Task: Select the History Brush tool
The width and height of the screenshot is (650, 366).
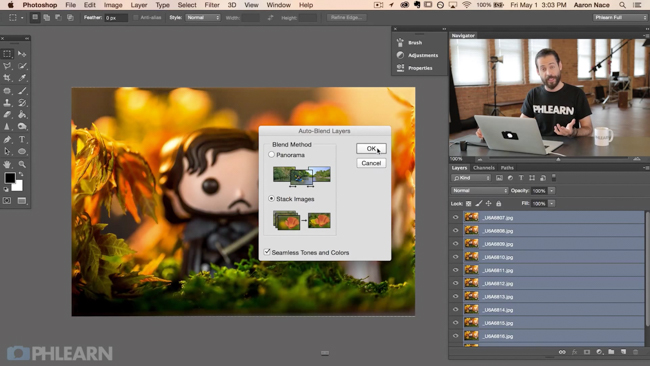Action: tap(22, 103)
